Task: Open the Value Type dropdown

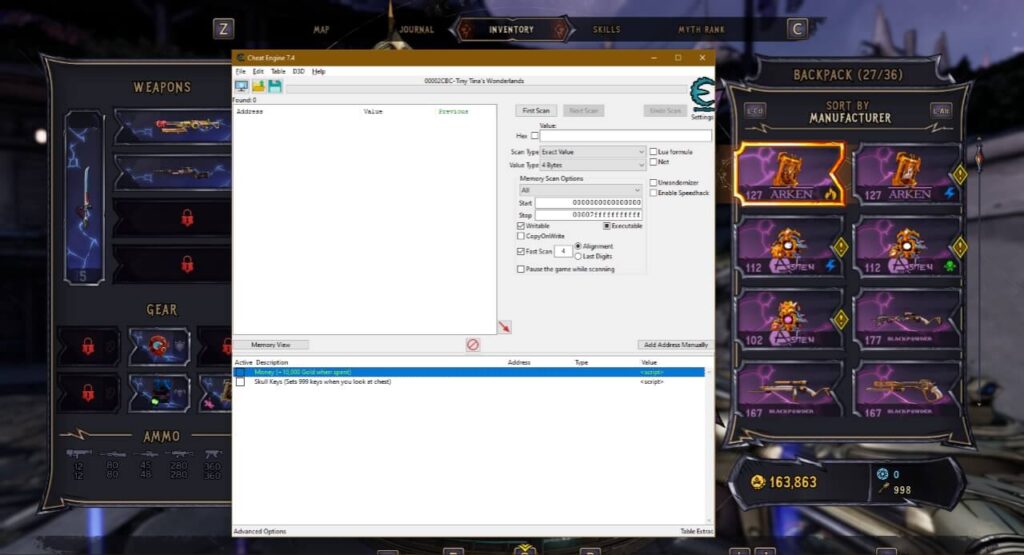Action: click(592, 165)
